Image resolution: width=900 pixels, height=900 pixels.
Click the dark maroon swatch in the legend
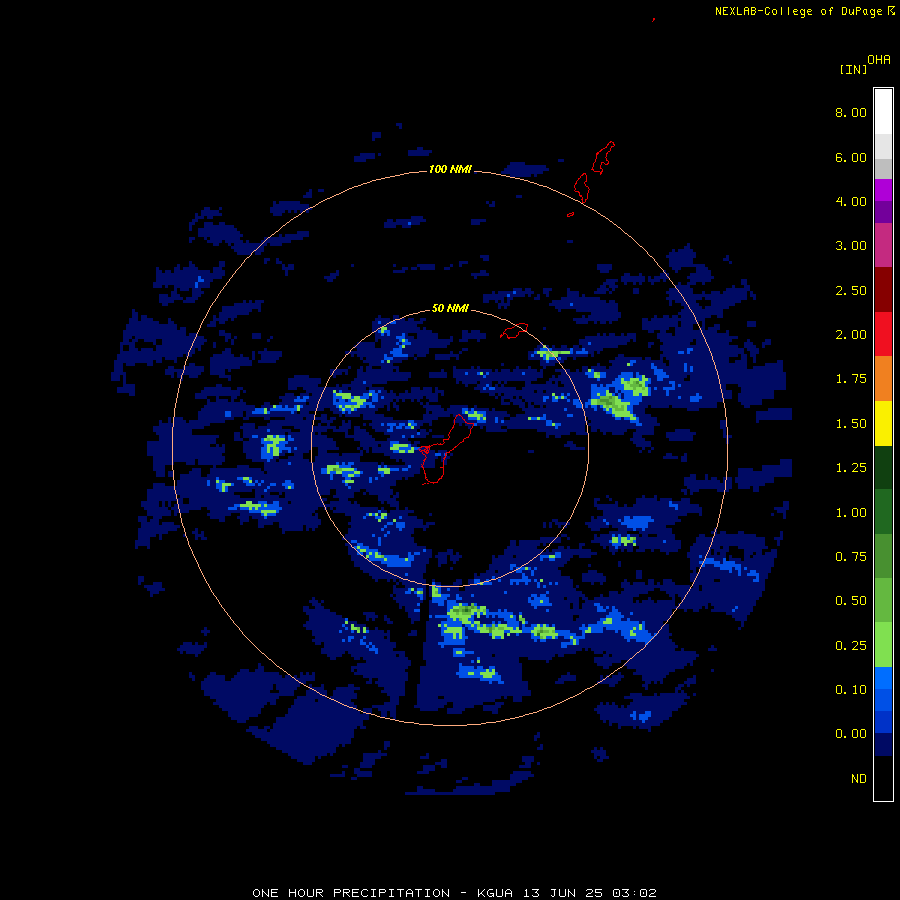point(883,290)
